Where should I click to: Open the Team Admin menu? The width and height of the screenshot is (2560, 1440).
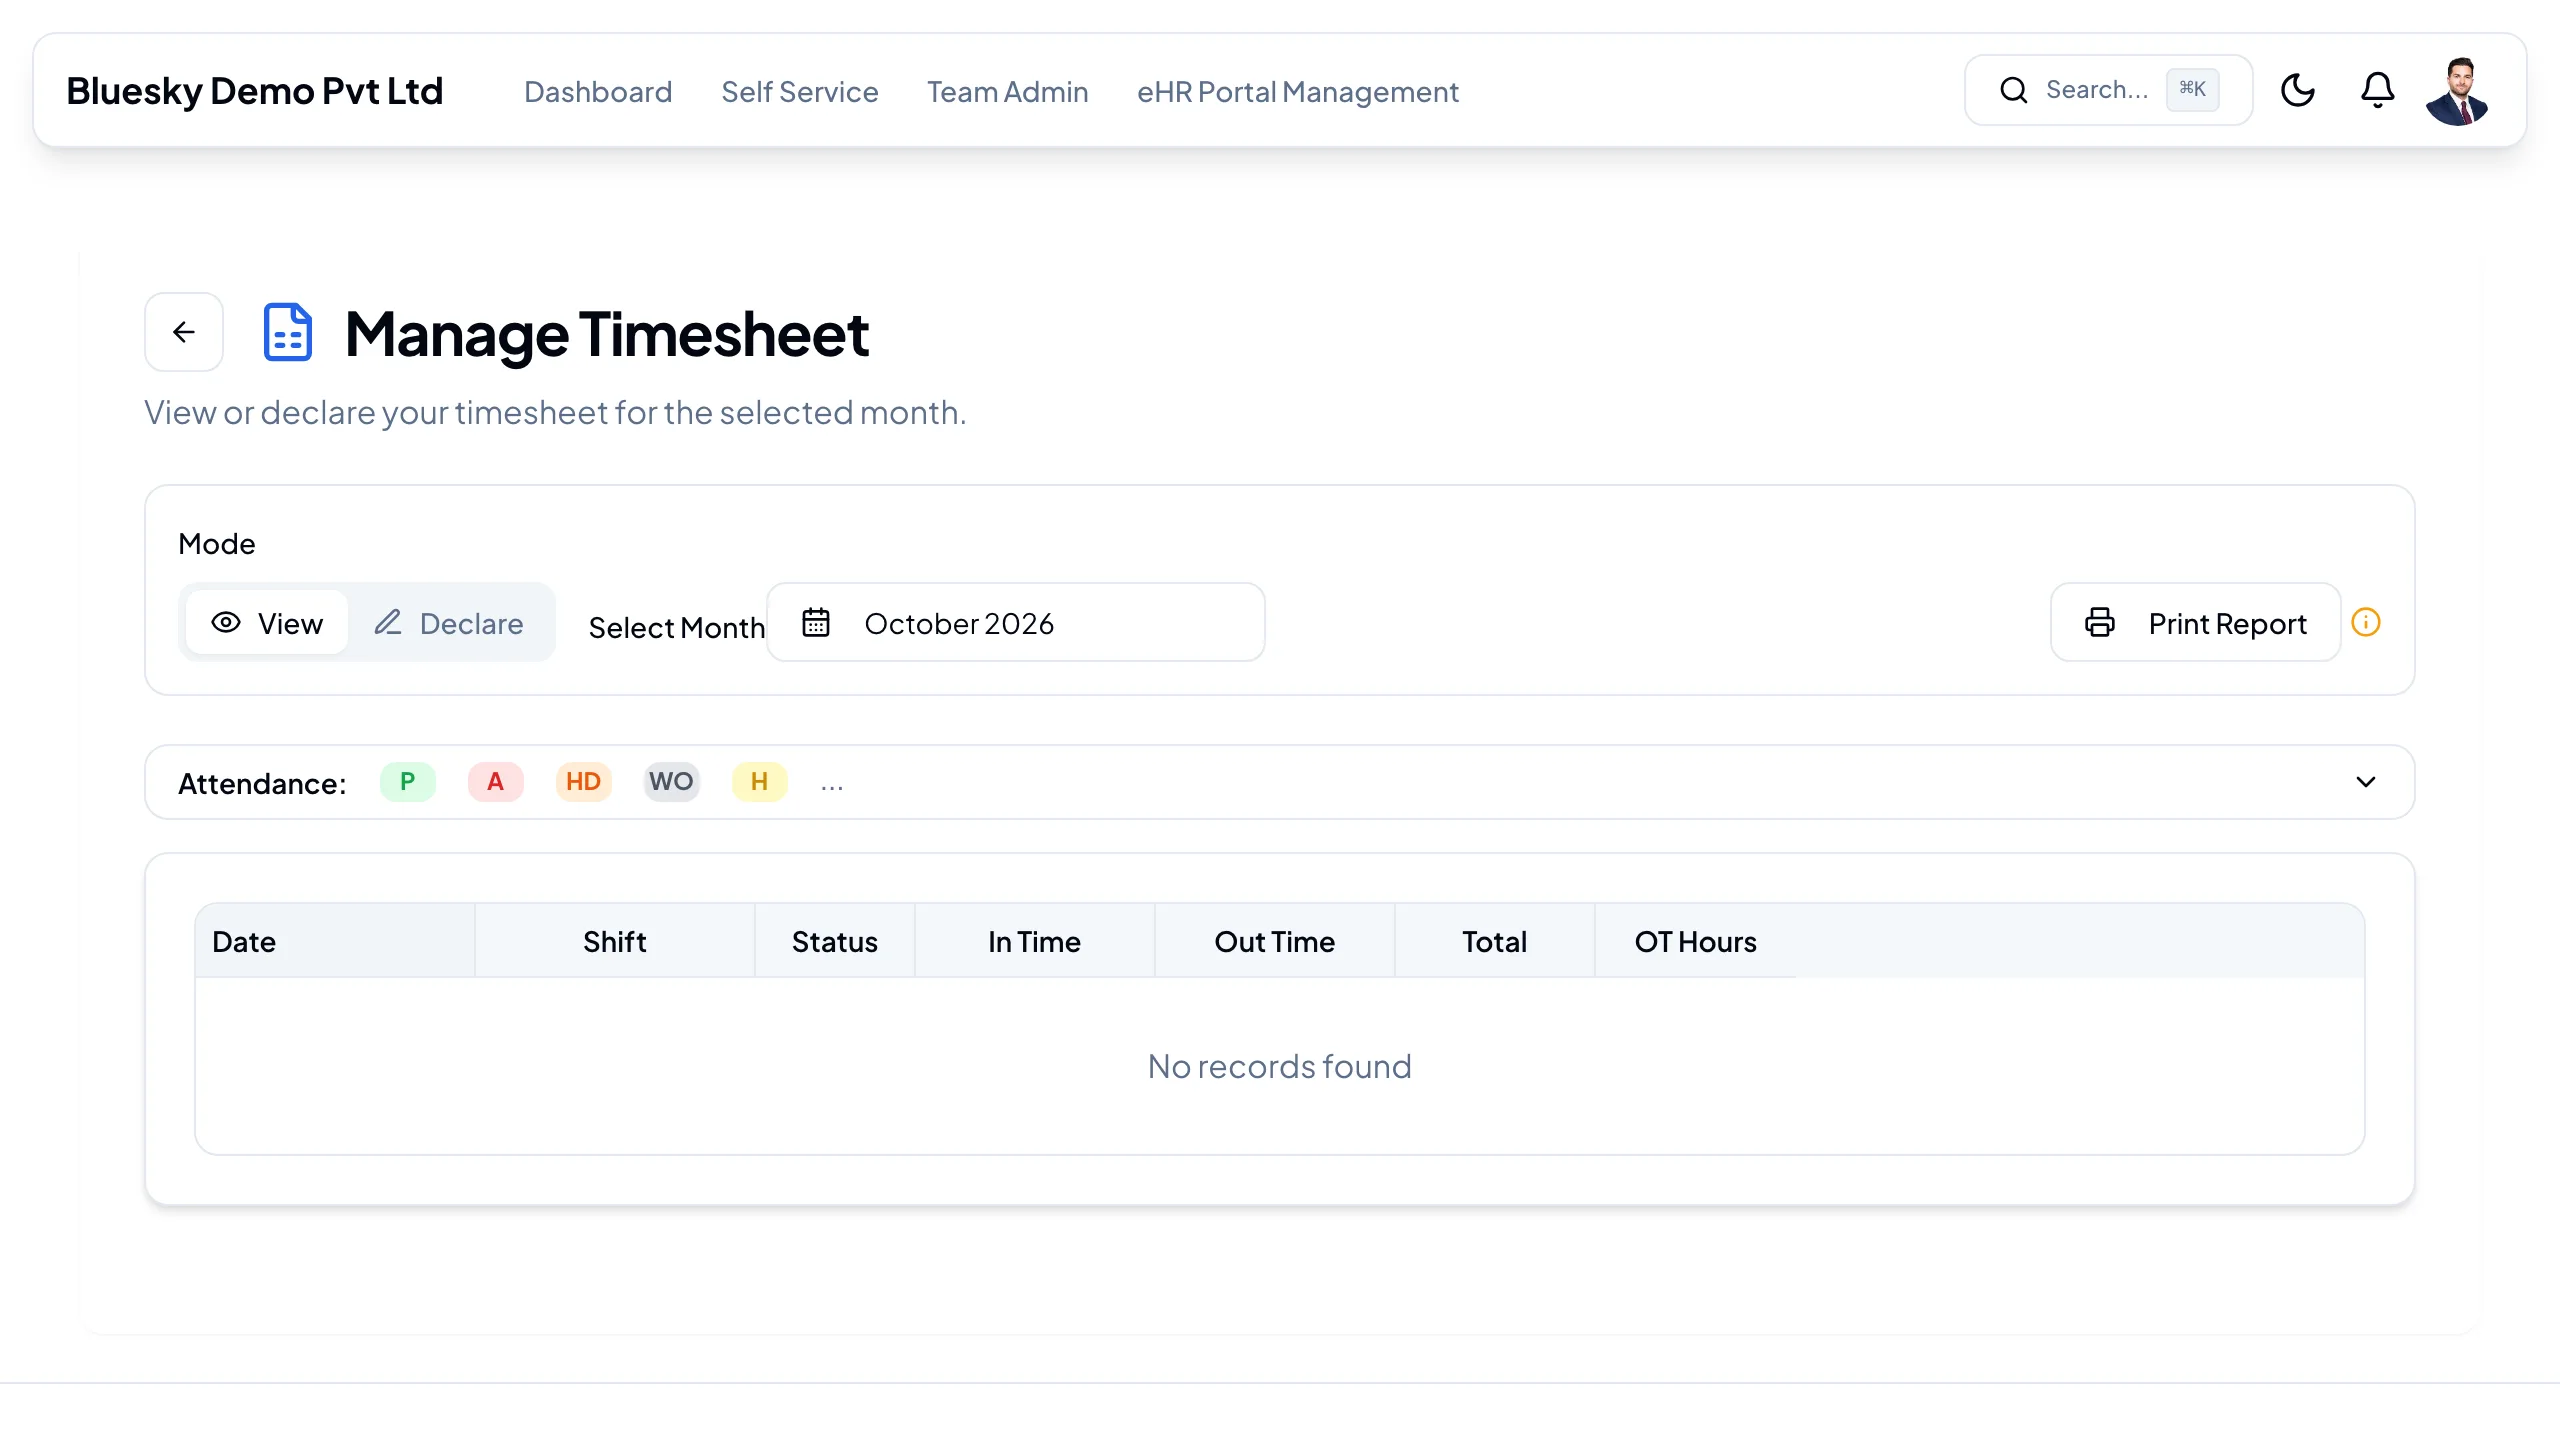1008,91
